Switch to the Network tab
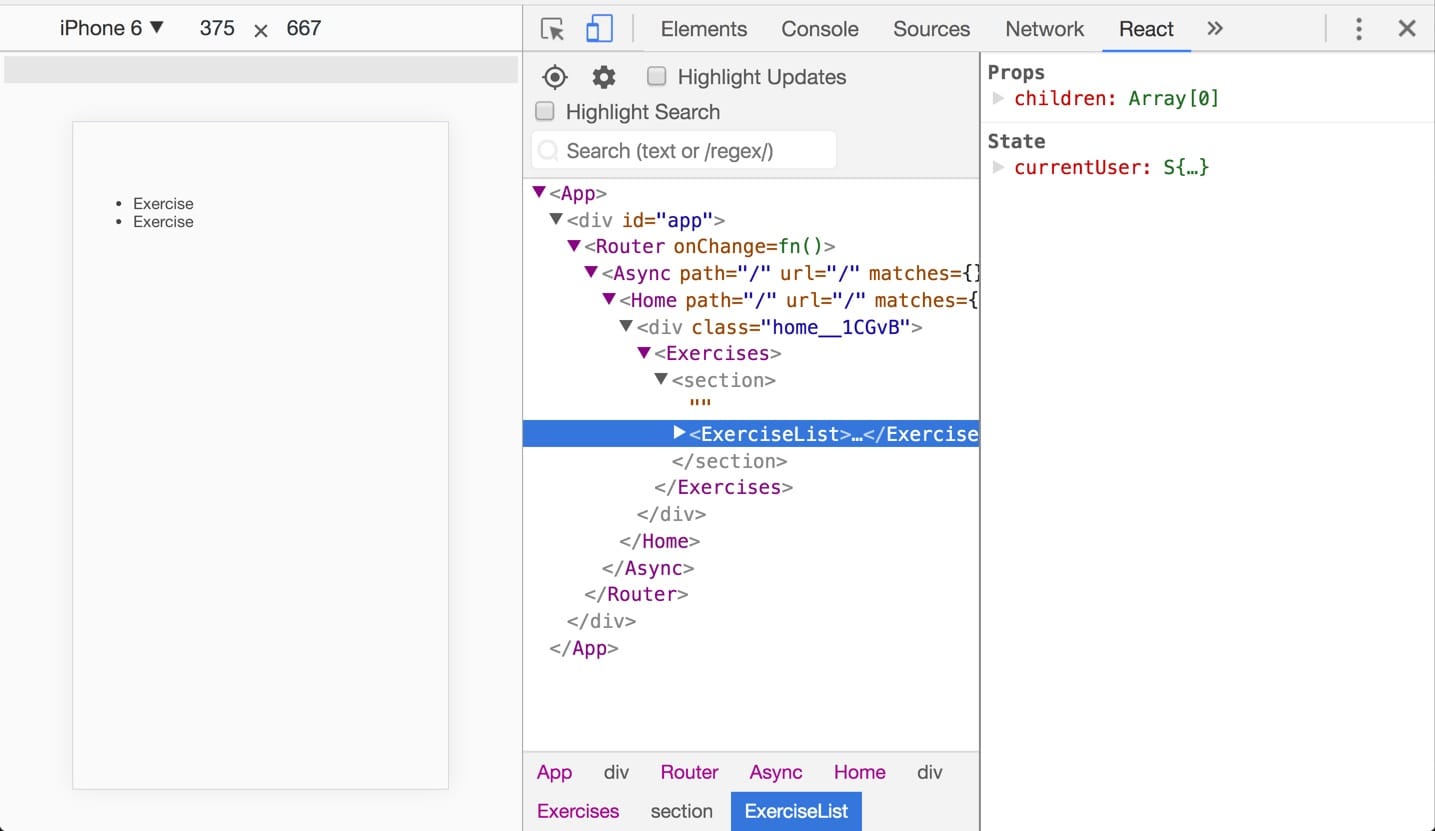This screenshot has width=1435, height=831. (x=1045, y=29)
